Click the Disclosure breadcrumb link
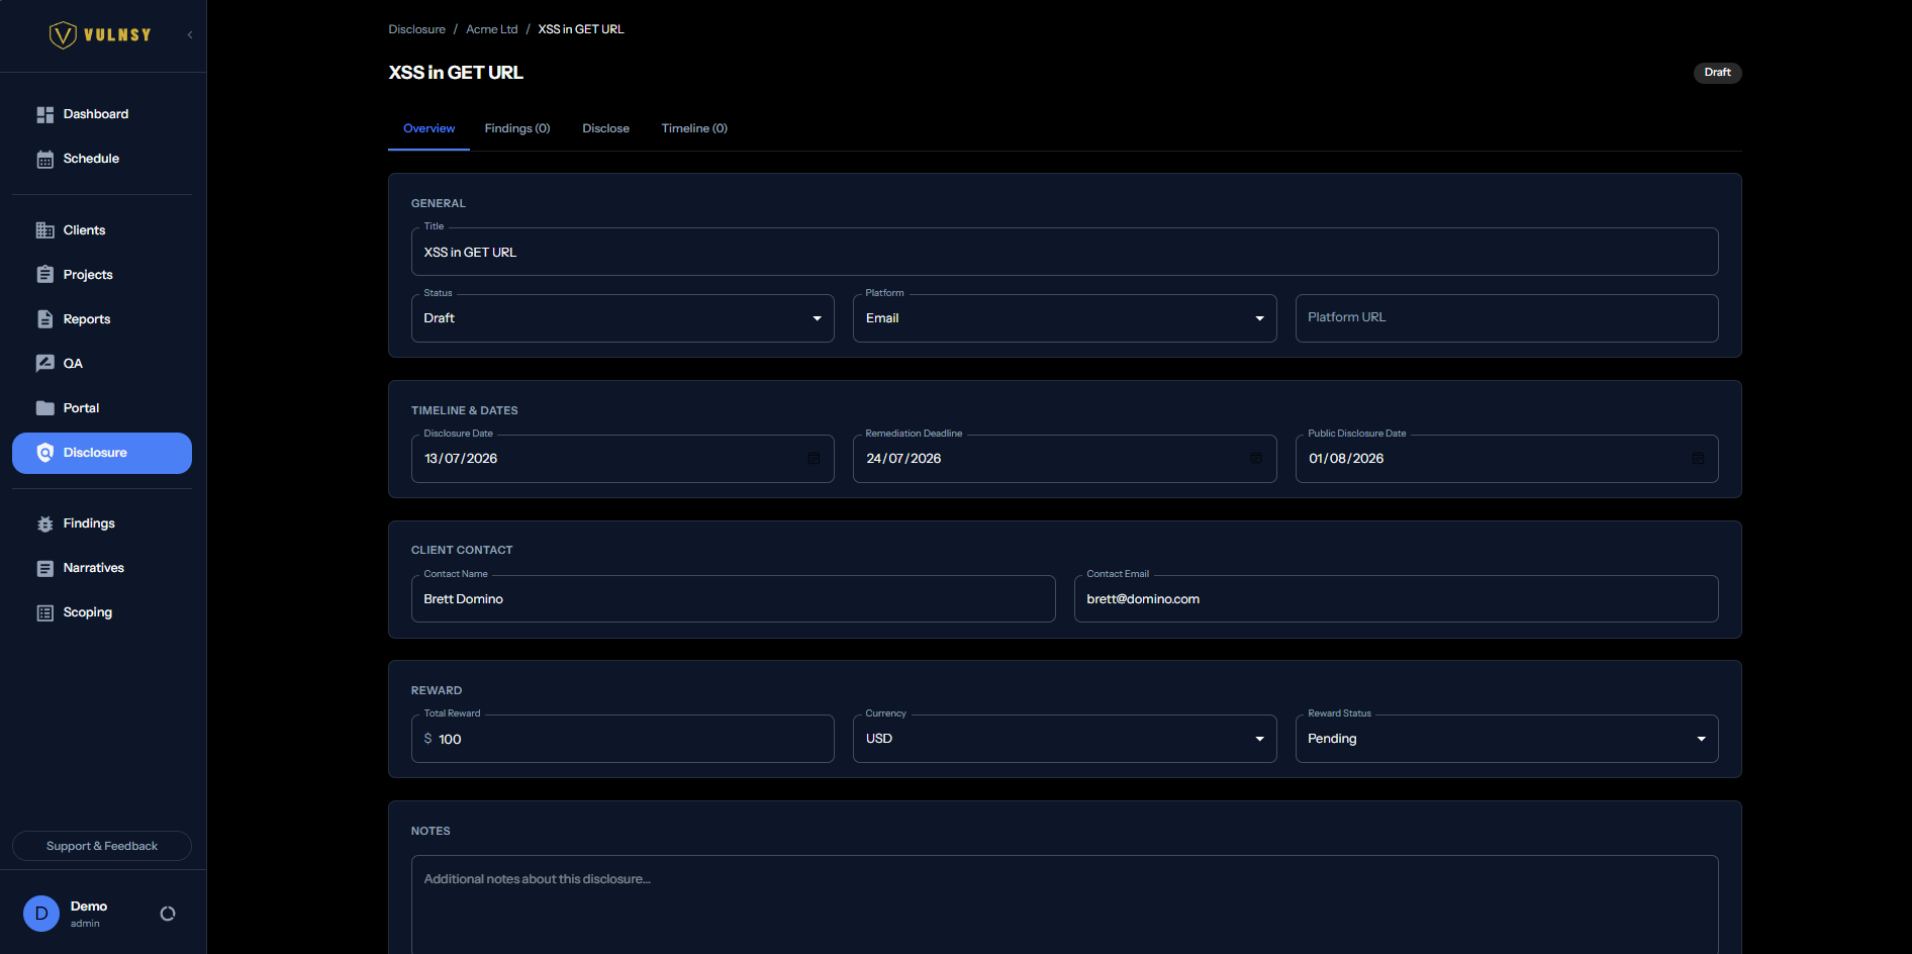1912x954 pixels. pyautogui.click(x=417, y=29)
